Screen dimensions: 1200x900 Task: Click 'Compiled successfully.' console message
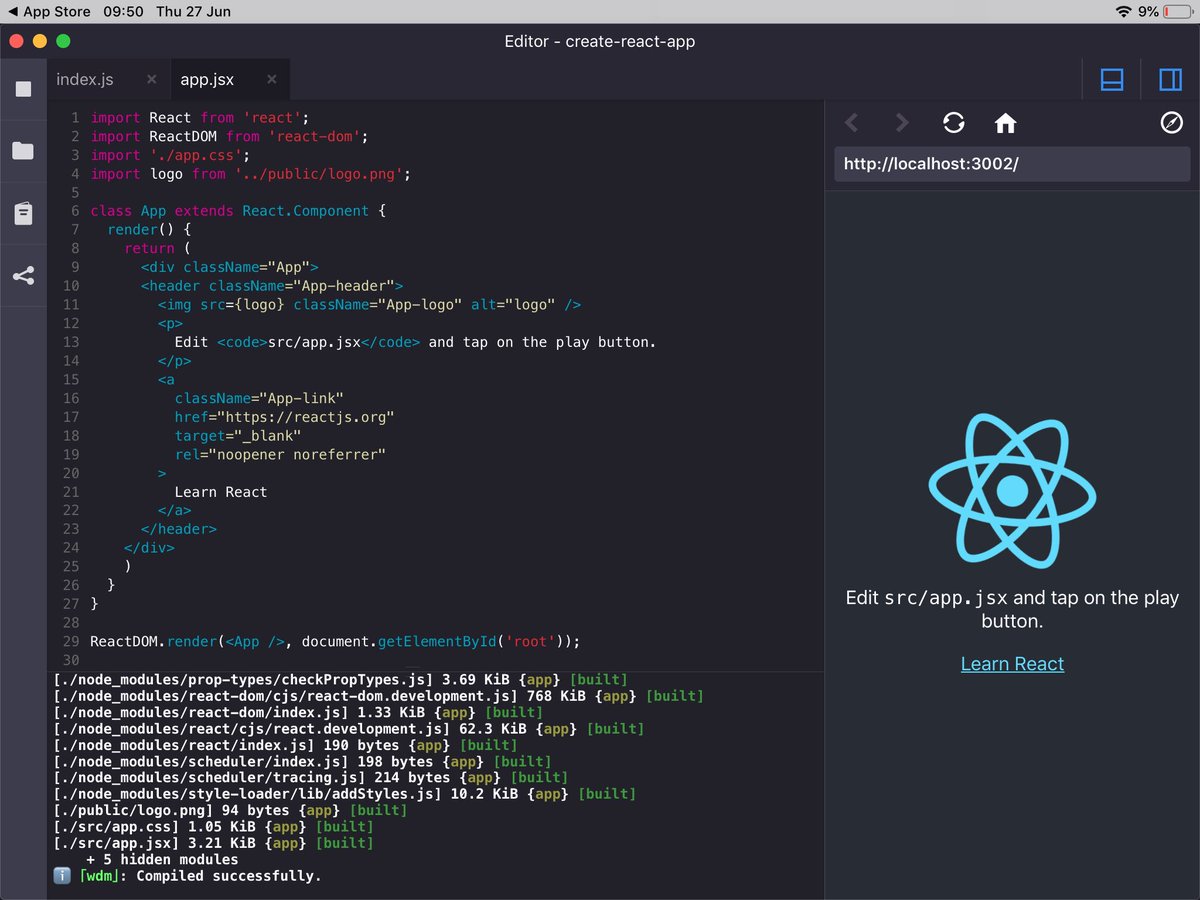229,876
